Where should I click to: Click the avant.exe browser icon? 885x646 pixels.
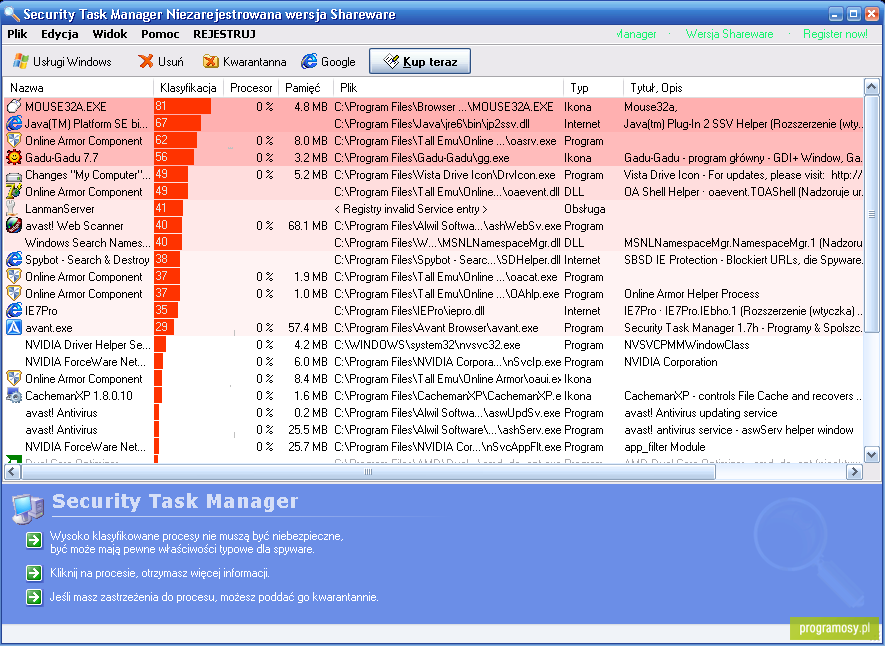coord(14,327)
